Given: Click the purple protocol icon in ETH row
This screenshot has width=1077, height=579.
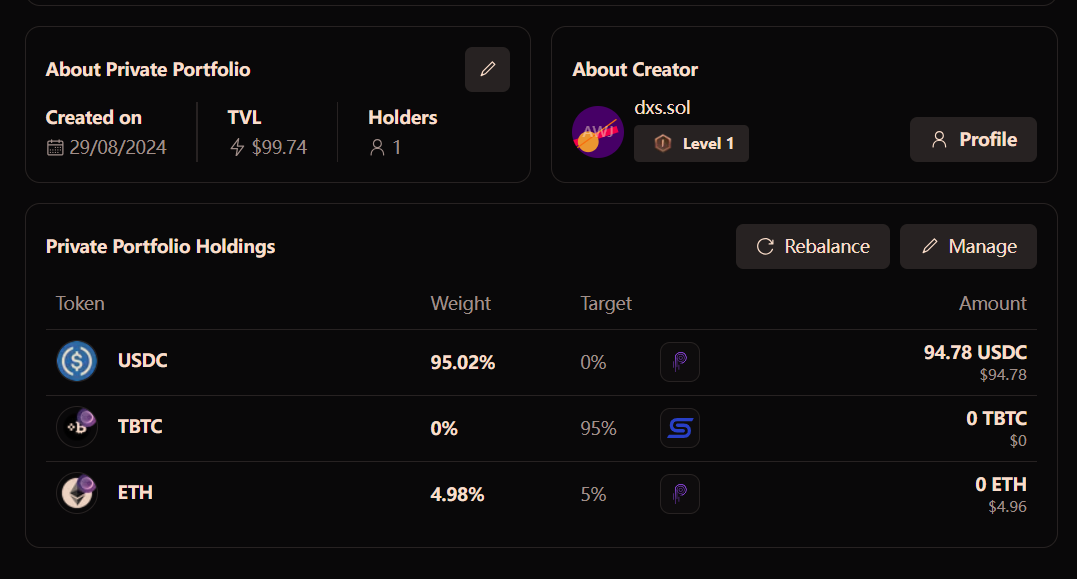Looking at the screenshot, I should coord(680,494).
